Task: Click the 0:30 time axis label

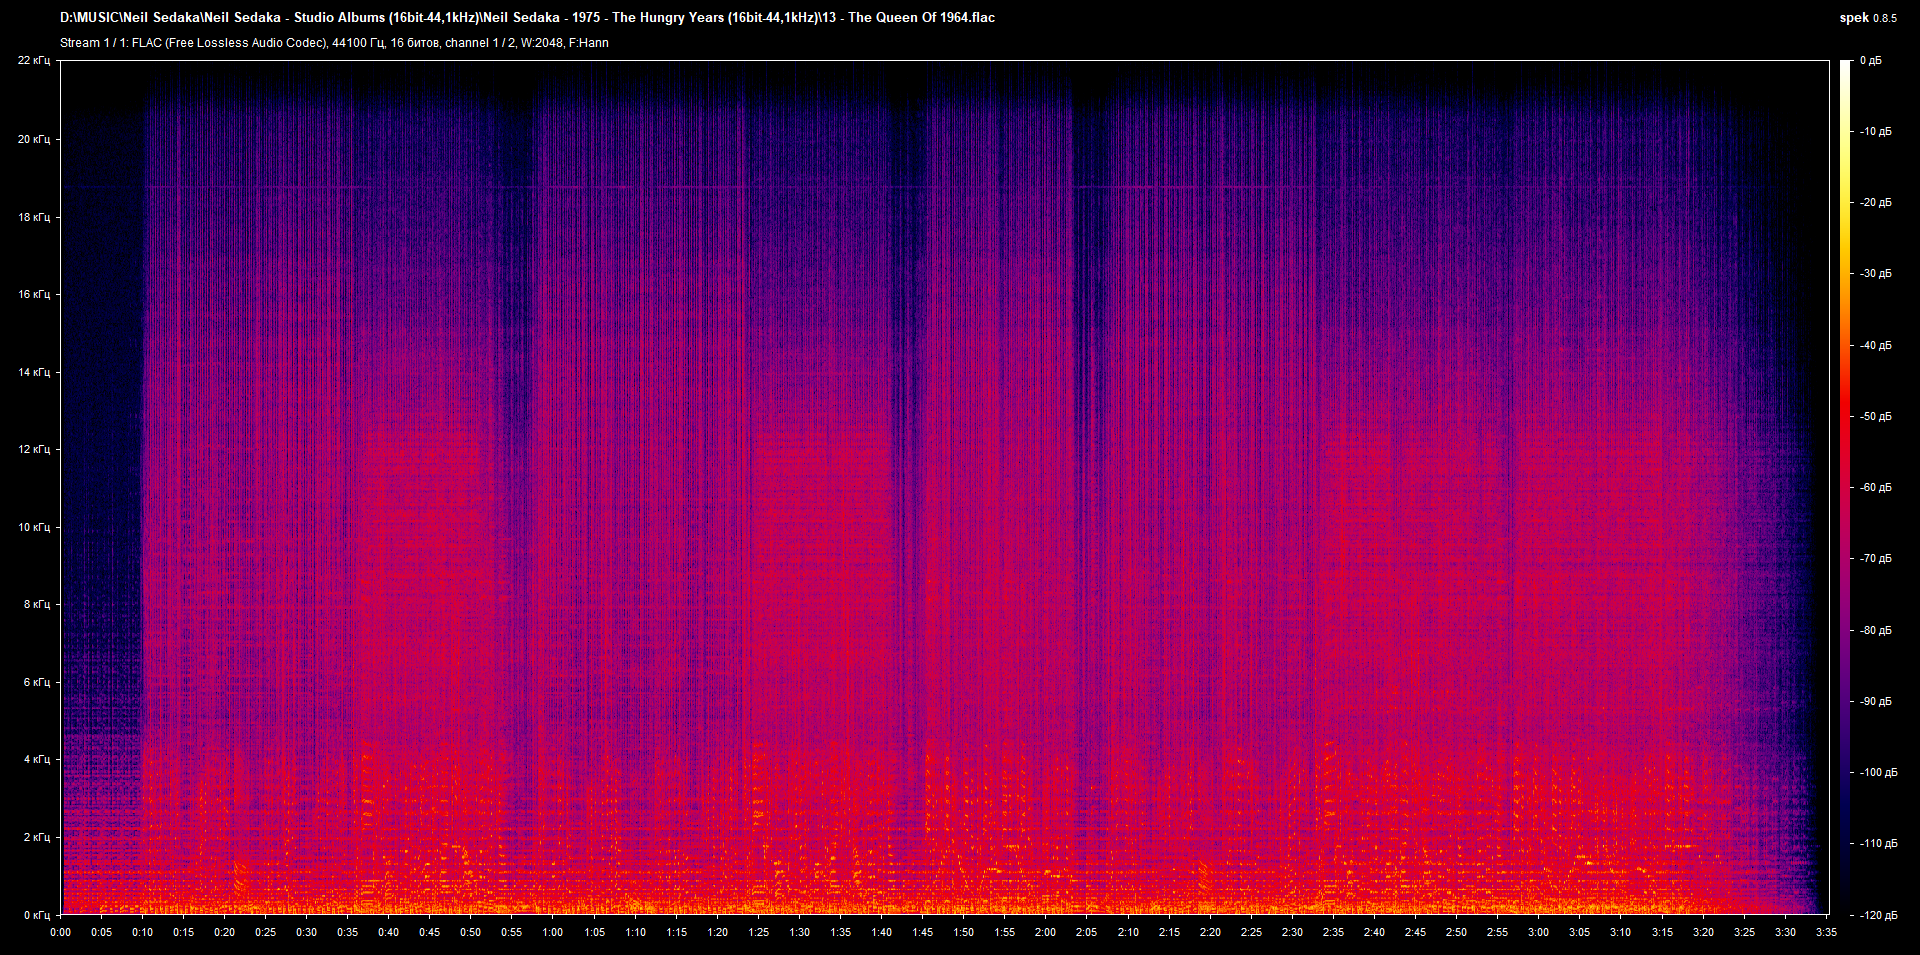Action: click(307, 932)
